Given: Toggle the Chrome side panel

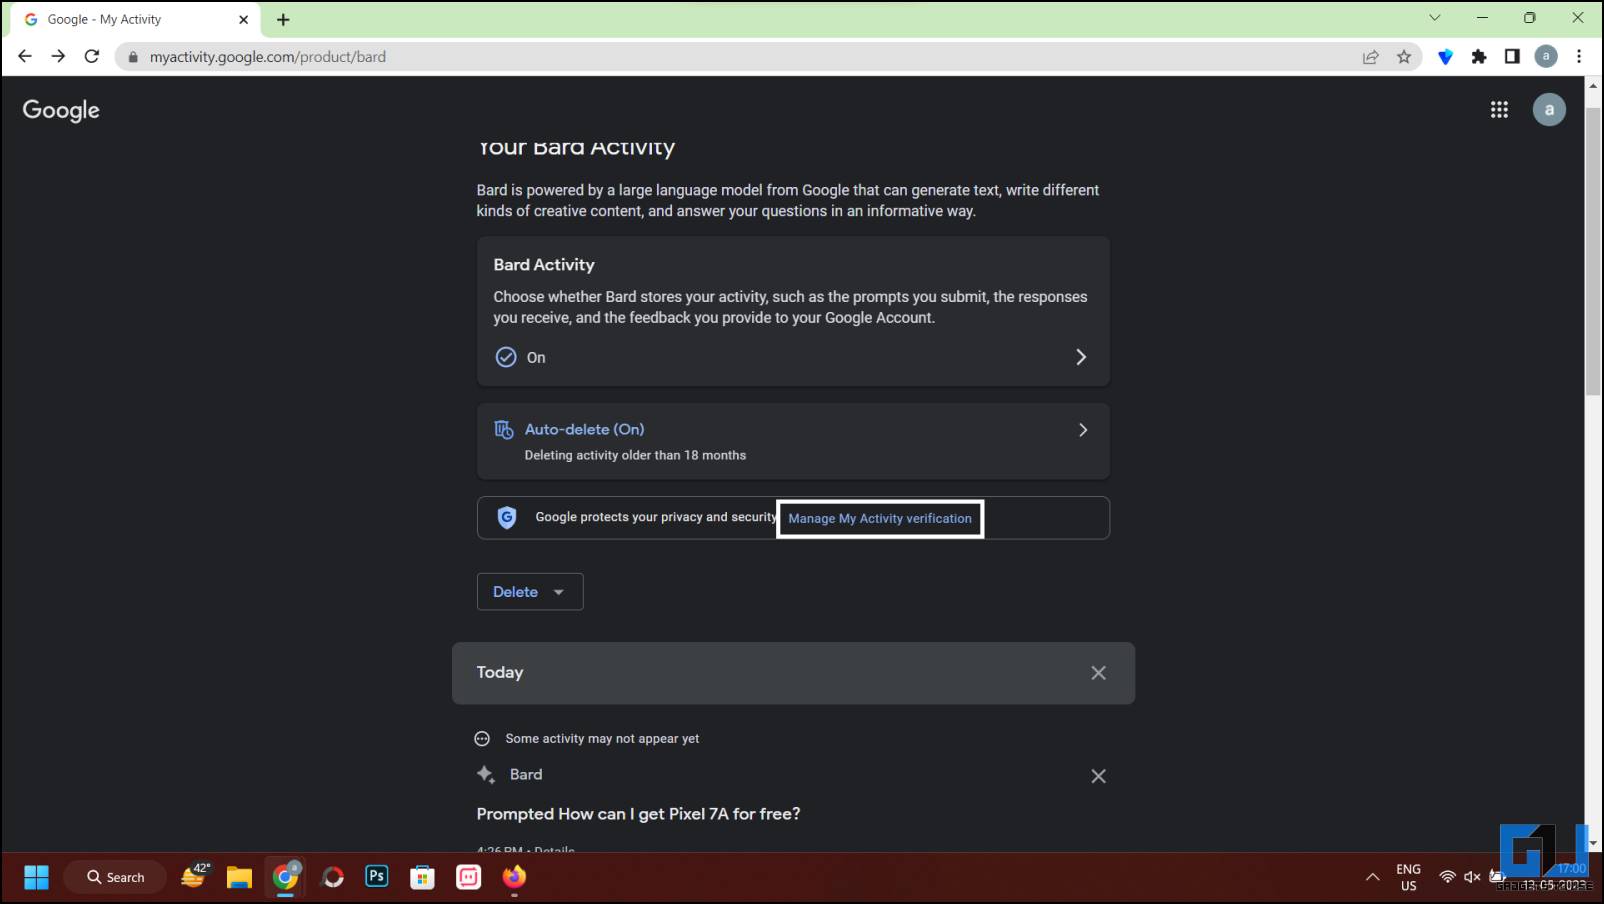Looking at the screenshot, I should [1512, 57].
